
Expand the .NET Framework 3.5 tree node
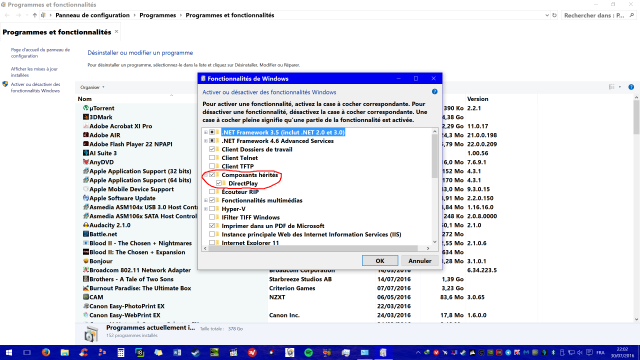pos(206,132)
